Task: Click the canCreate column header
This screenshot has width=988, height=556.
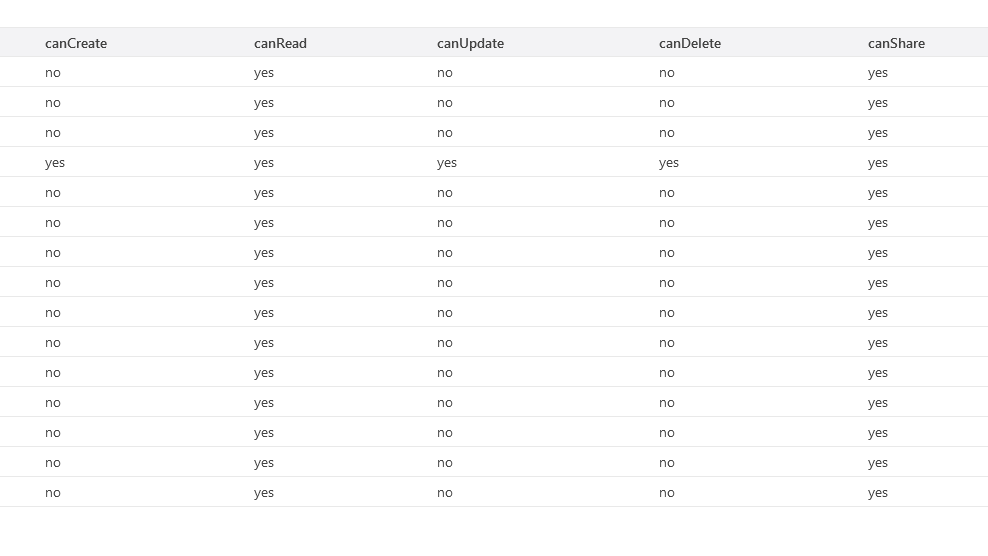Action: pos(76,43)
